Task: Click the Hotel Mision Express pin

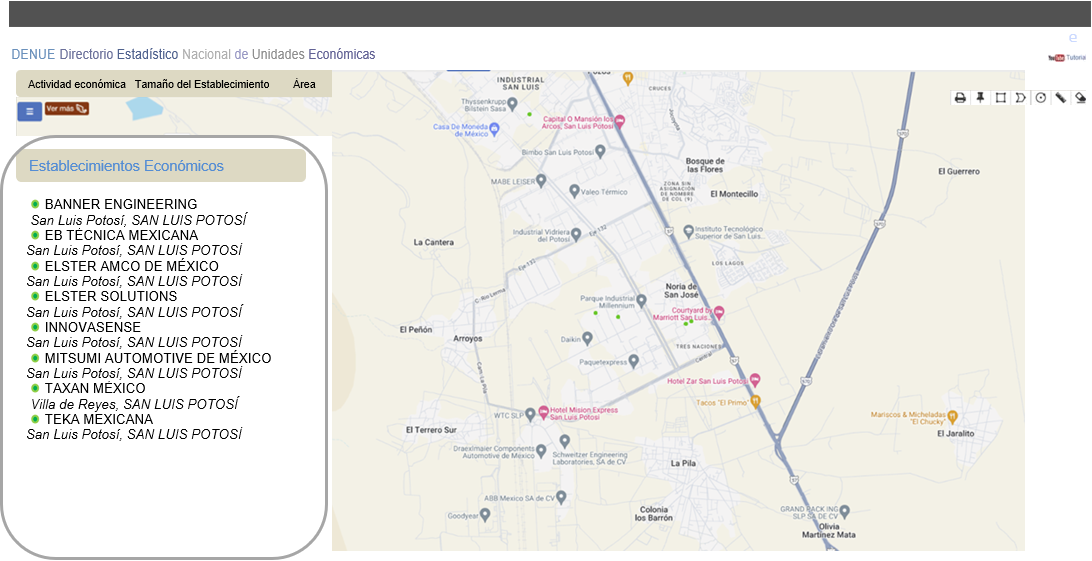Action: pos(543,411)
